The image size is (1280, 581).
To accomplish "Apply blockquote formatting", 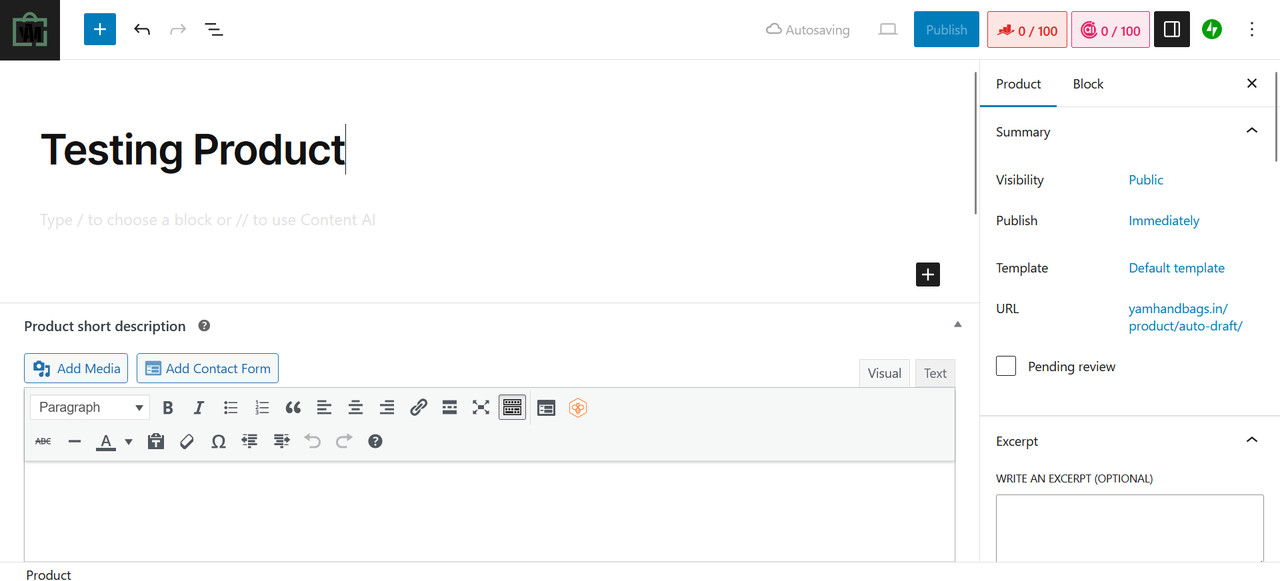I will click(293, 407).
